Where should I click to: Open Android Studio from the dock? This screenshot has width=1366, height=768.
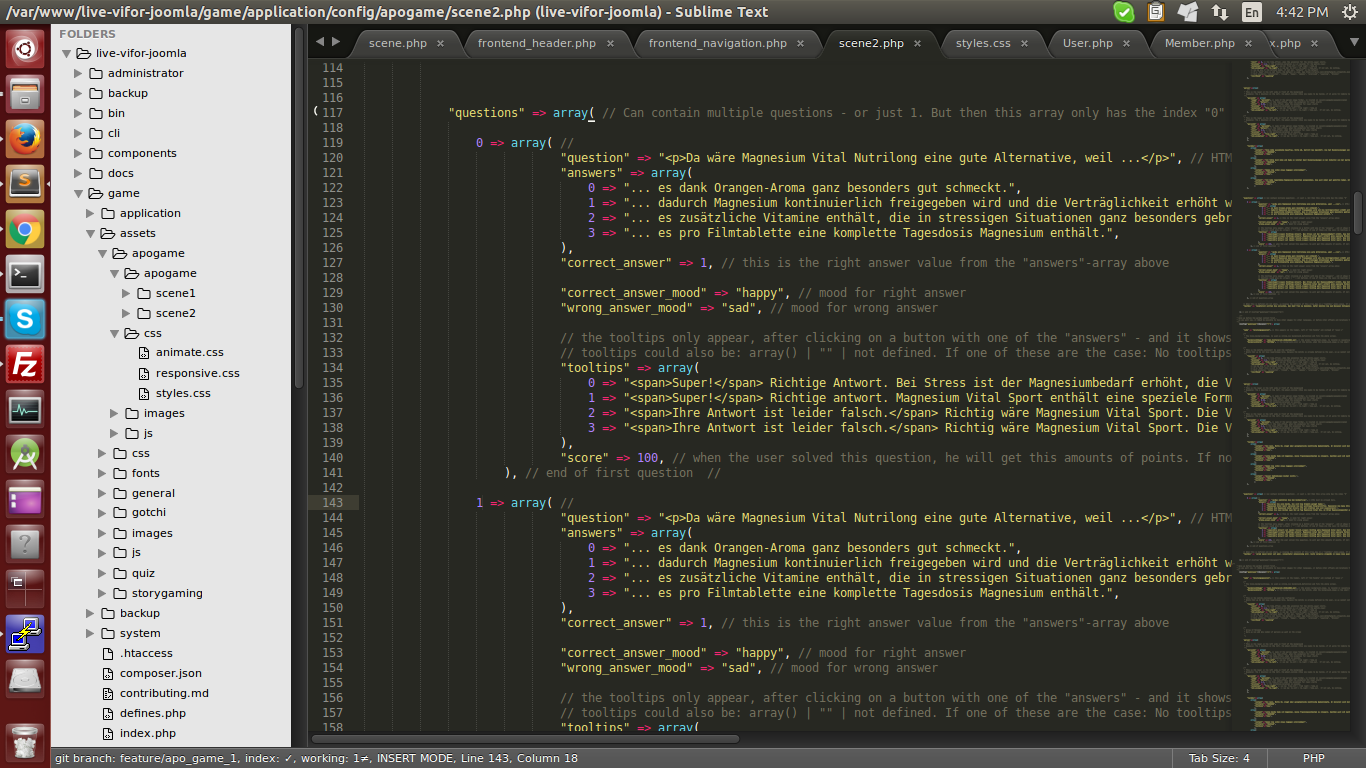tap(25, 455)
